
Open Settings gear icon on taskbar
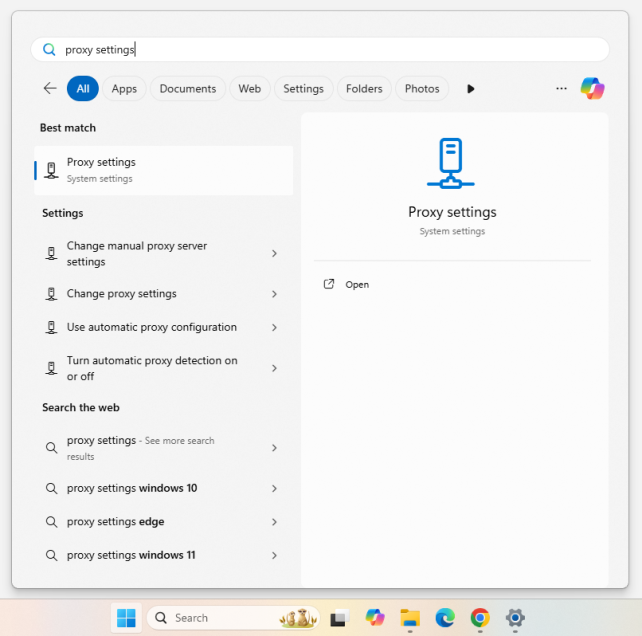tap(515, 618)
